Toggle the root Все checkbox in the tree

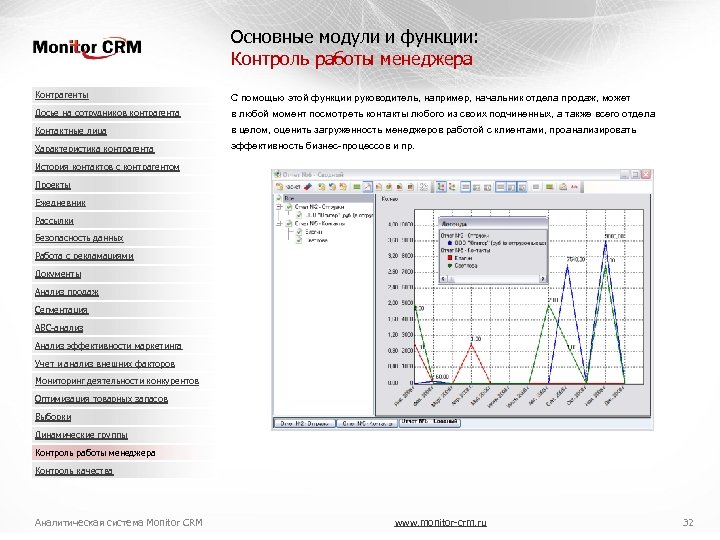[279, 198]
